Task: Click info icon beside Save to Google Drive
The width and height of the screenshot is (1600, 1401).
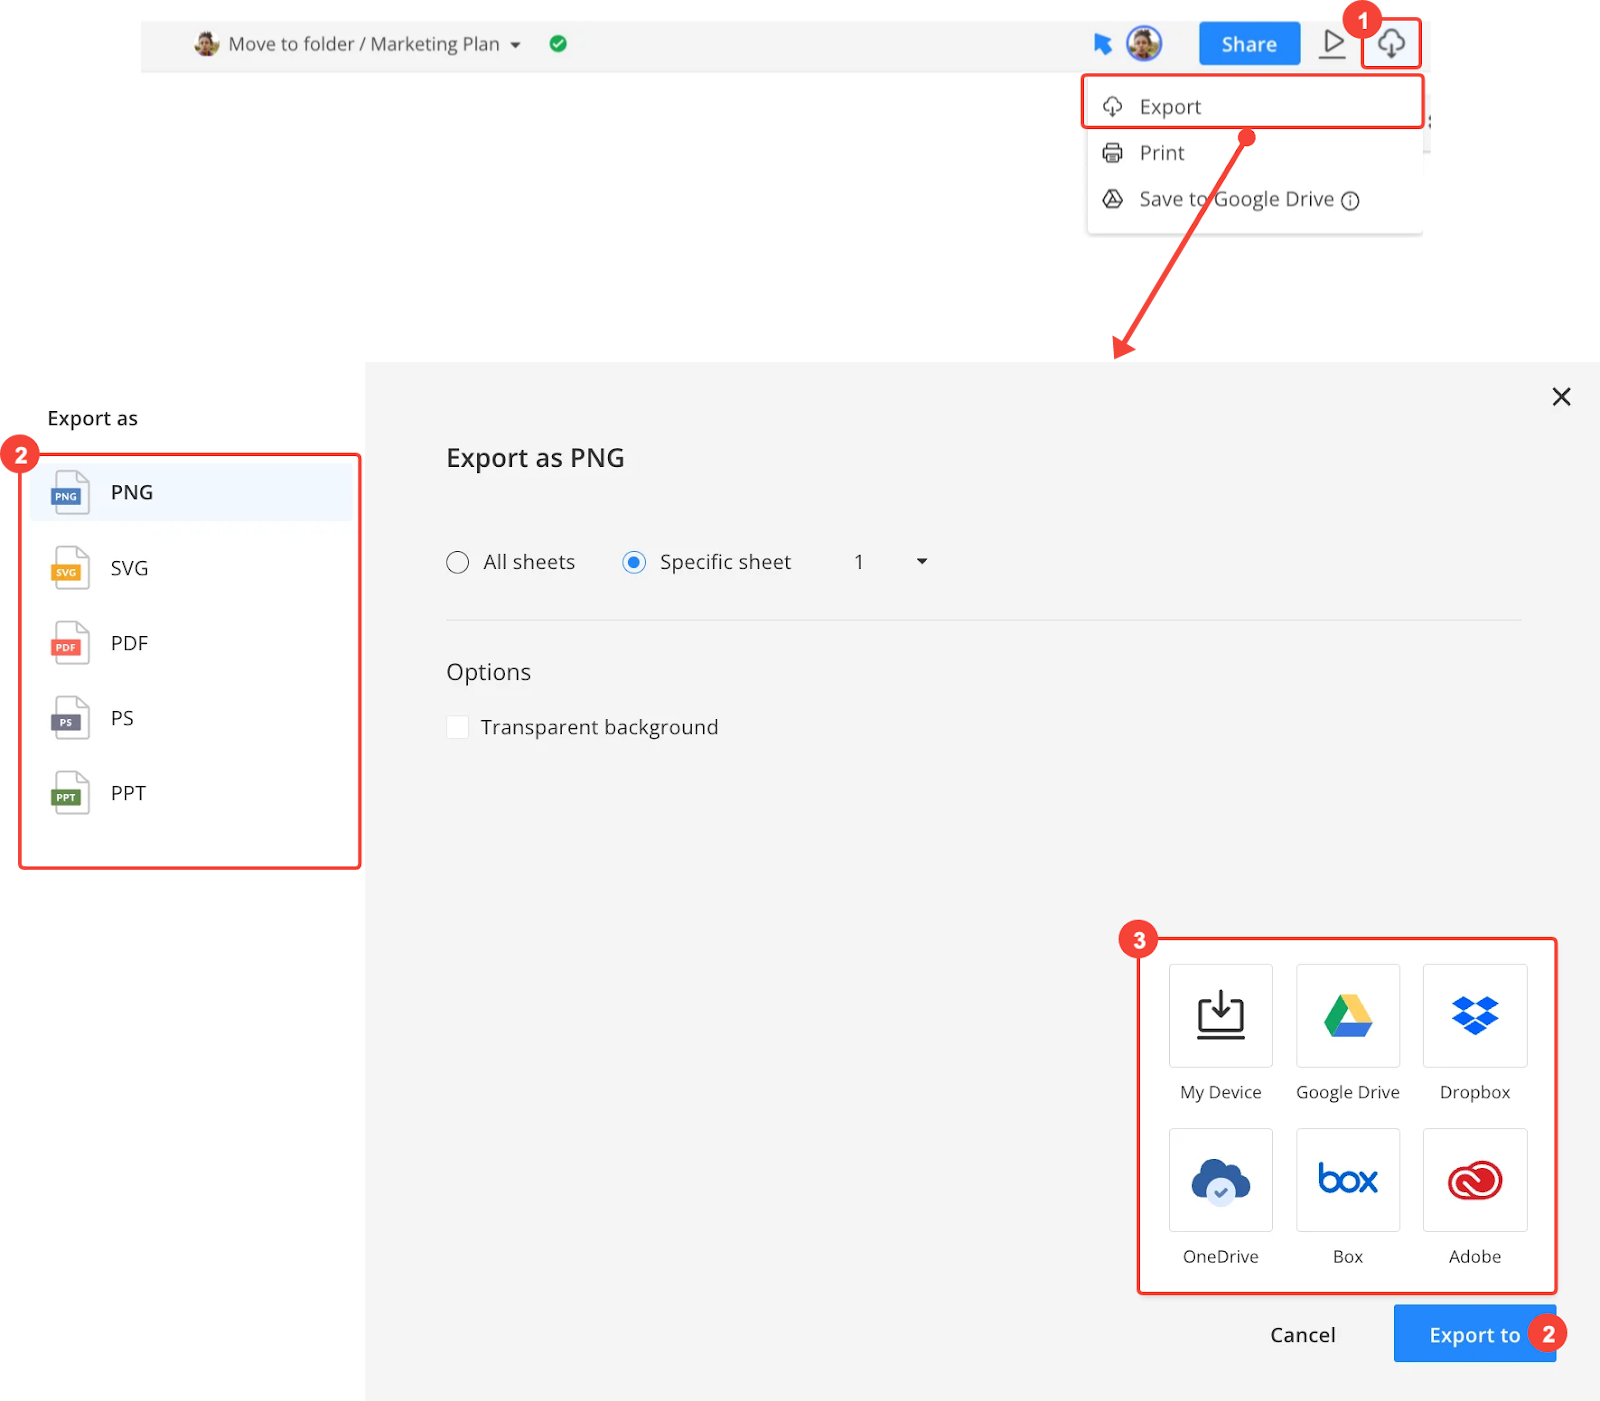Action: point(1350,200)
